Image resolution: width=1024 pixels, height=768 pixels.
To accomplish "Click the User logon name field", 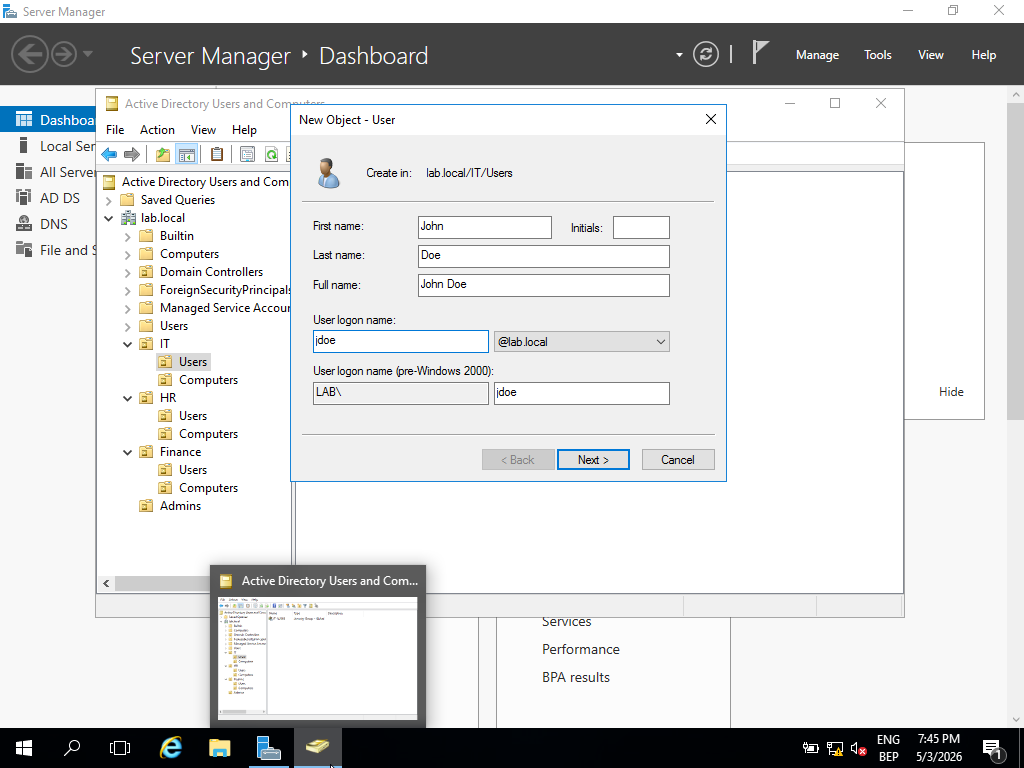I will [x=400, y=342].
